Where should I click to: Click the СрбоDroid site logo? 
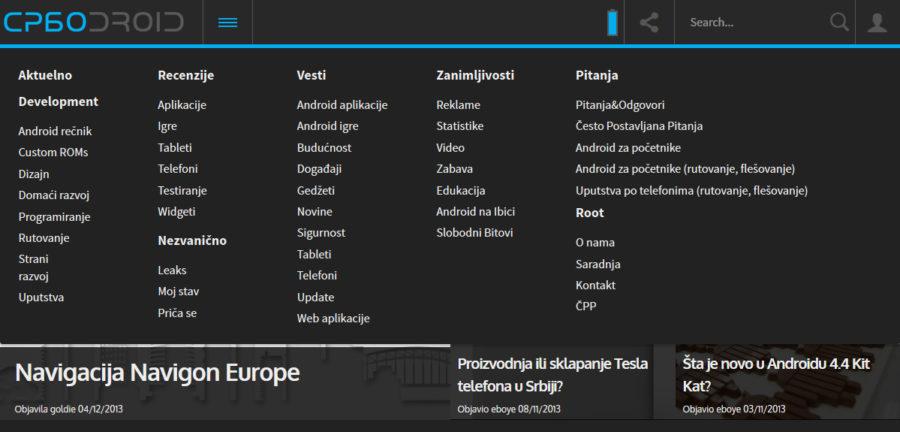pos(94,22)
